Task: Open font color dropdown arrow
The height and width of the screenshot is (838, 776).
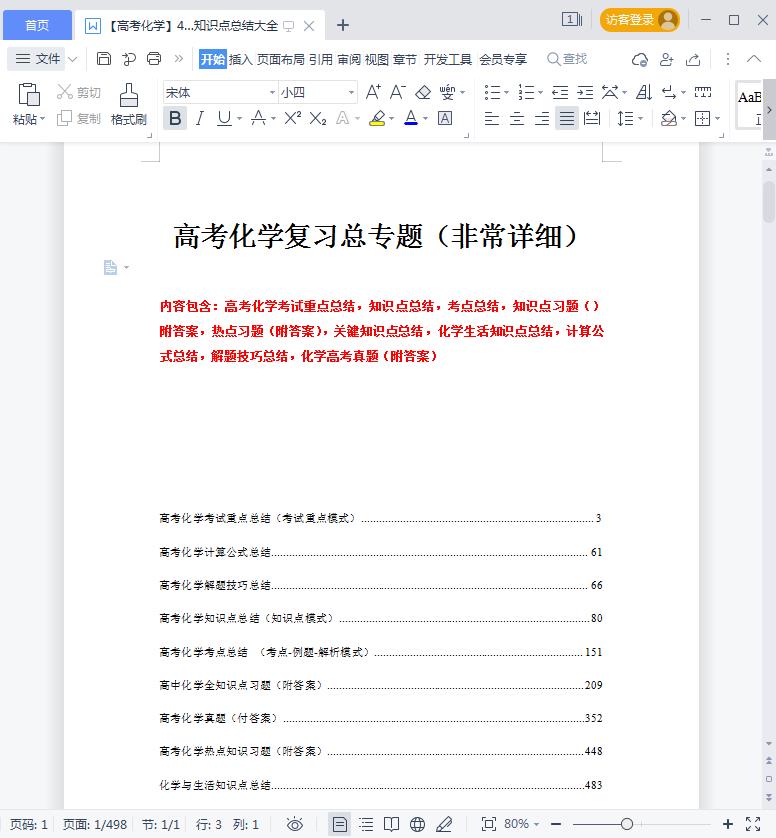Action: (x=425, y=119)
